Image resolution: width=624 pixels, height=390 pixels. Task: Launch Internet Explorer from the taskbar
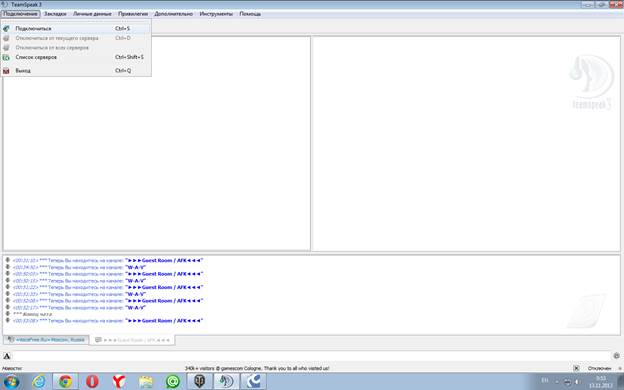pos(39,382)
